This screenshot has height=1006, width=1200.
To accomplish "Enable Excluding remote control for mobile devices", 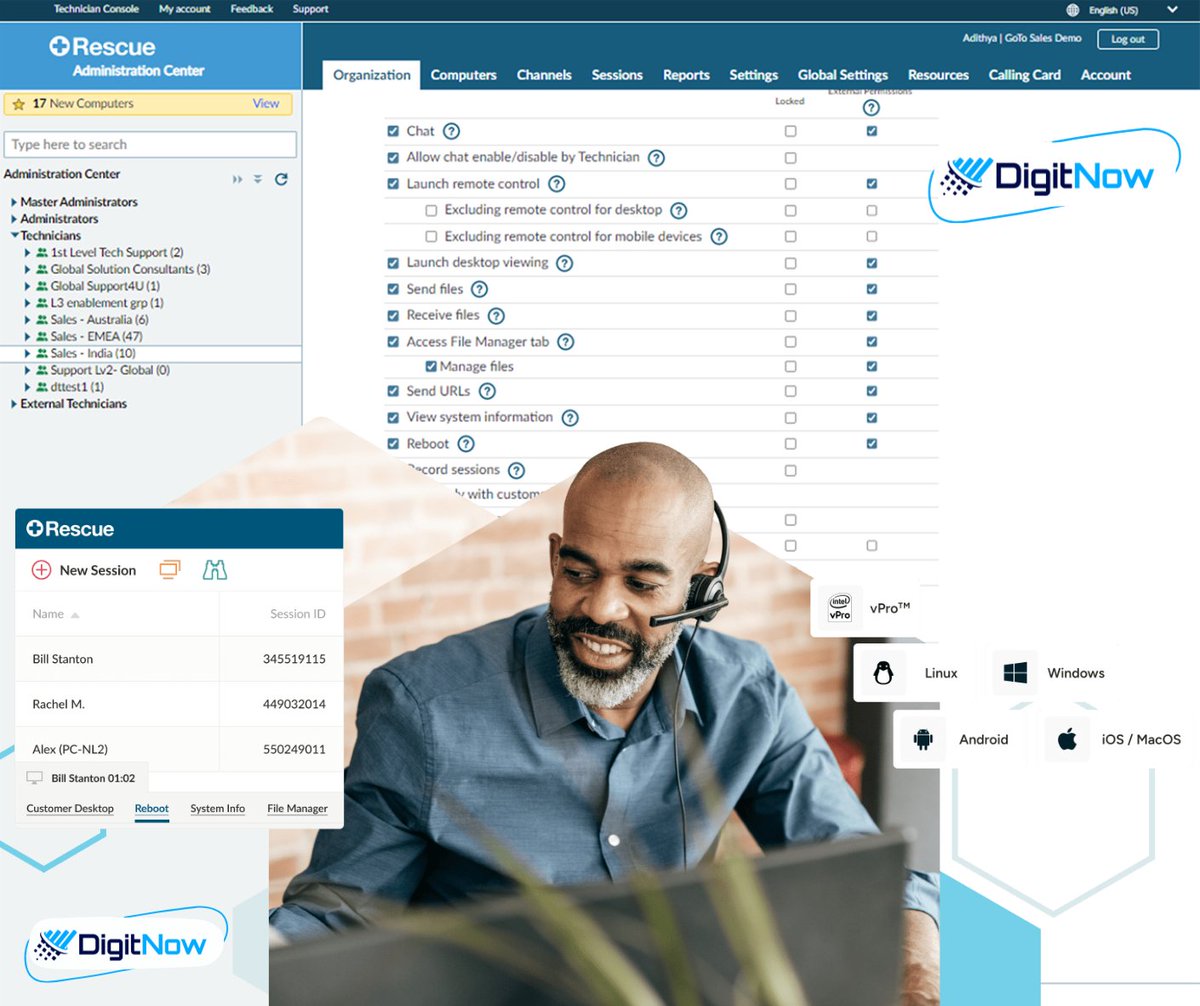I will [x=431, y=237].
